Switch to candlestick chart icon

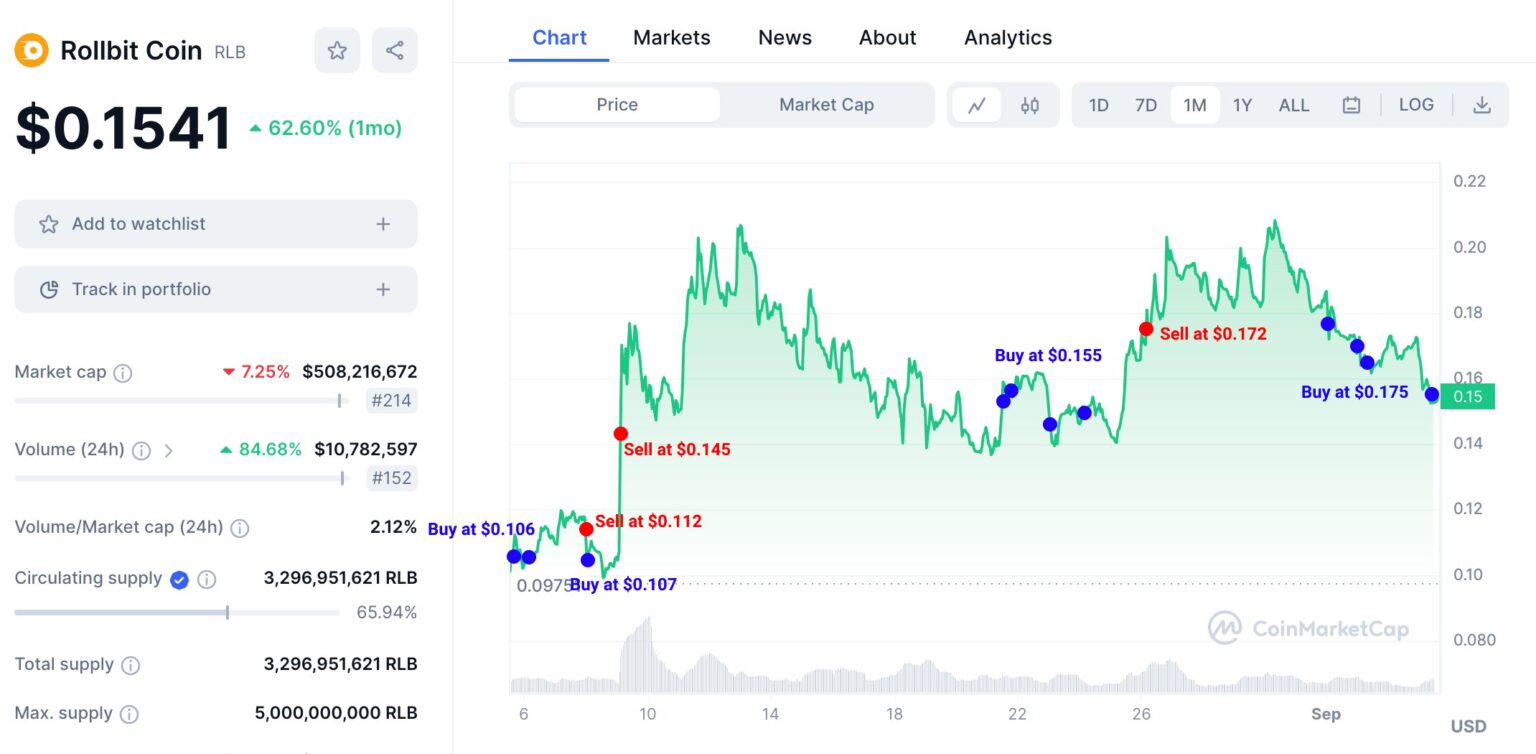(1030, 105)
